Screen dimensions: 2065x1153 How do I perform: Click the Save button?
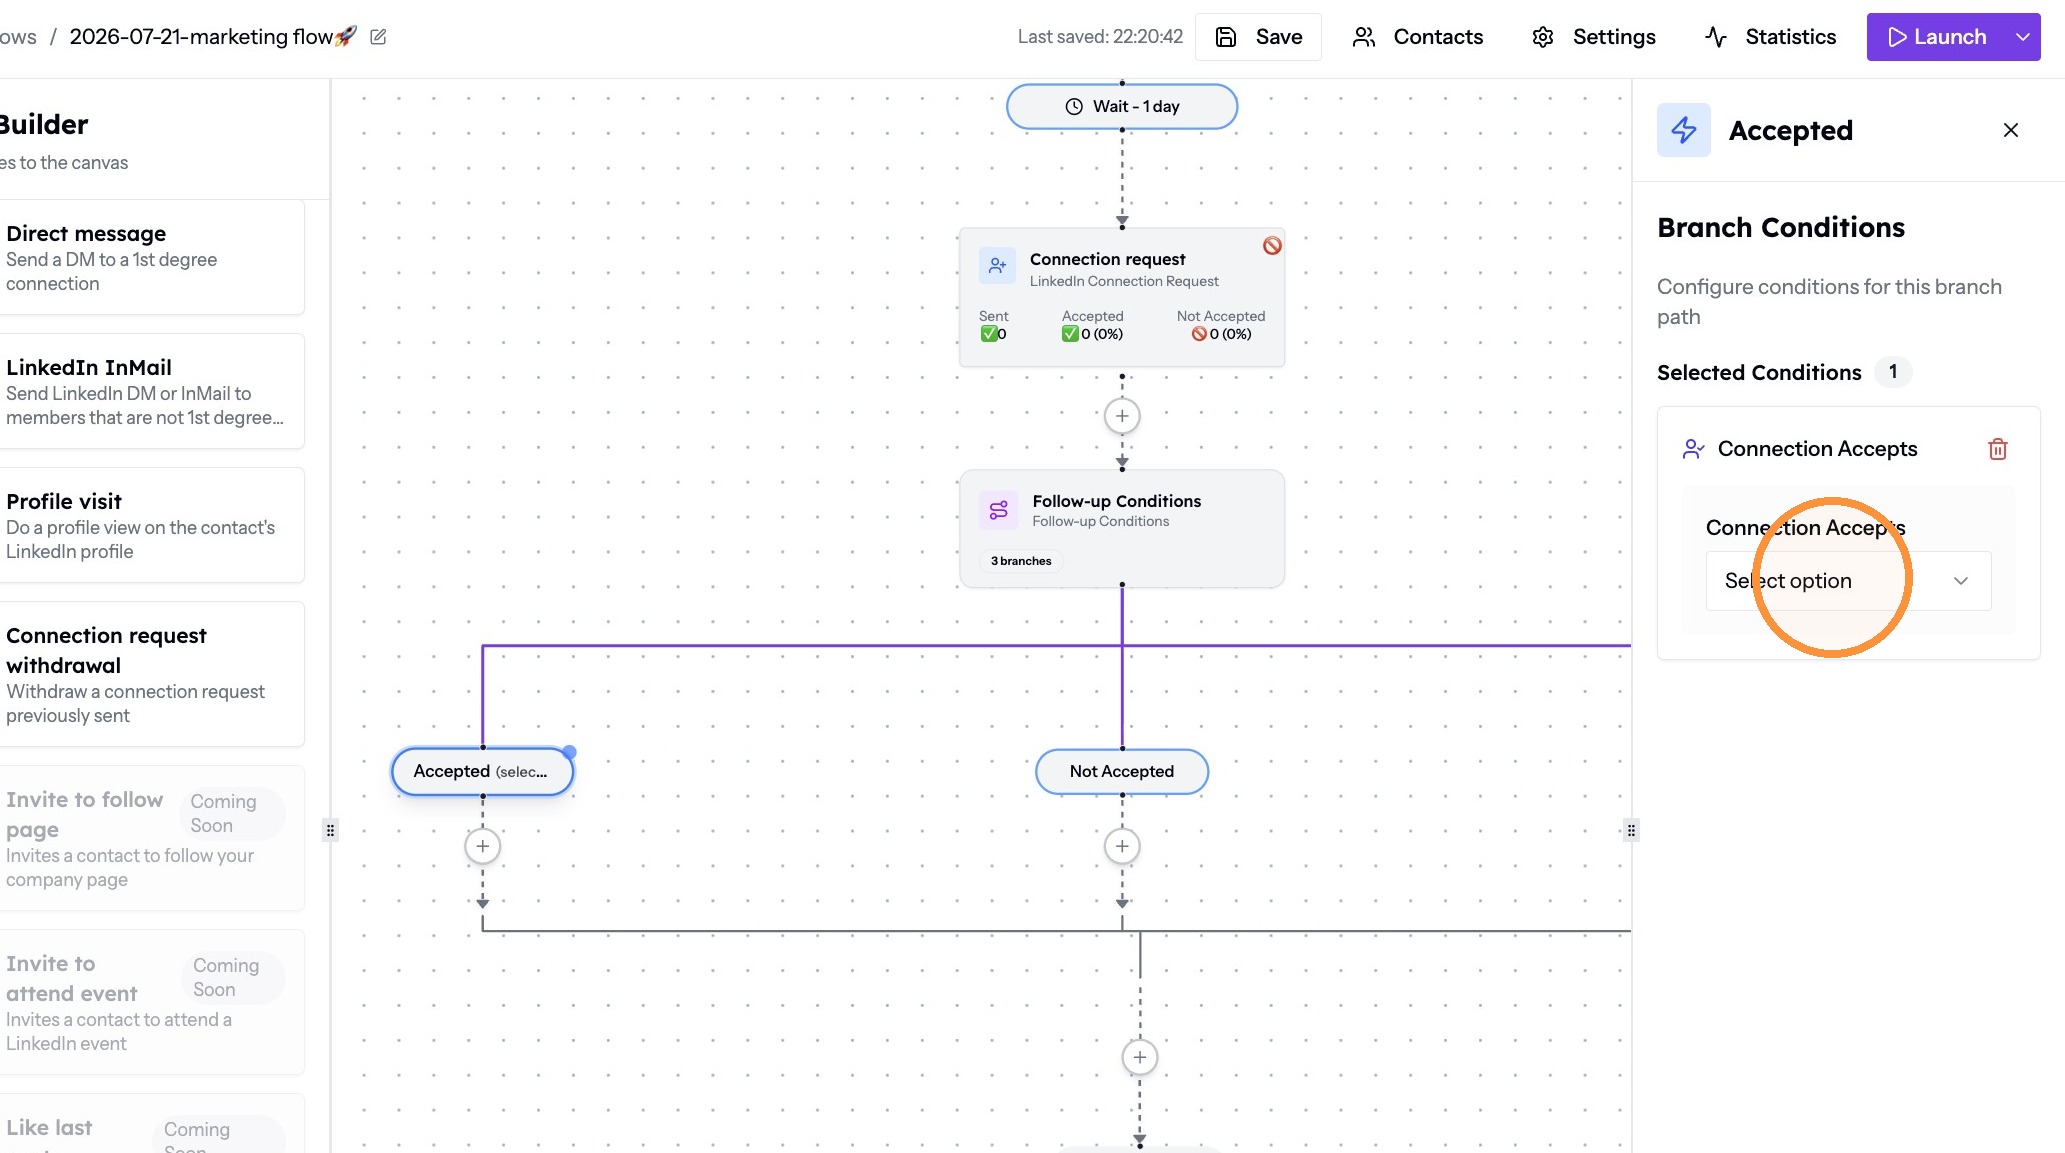[x=1258, y=37]
